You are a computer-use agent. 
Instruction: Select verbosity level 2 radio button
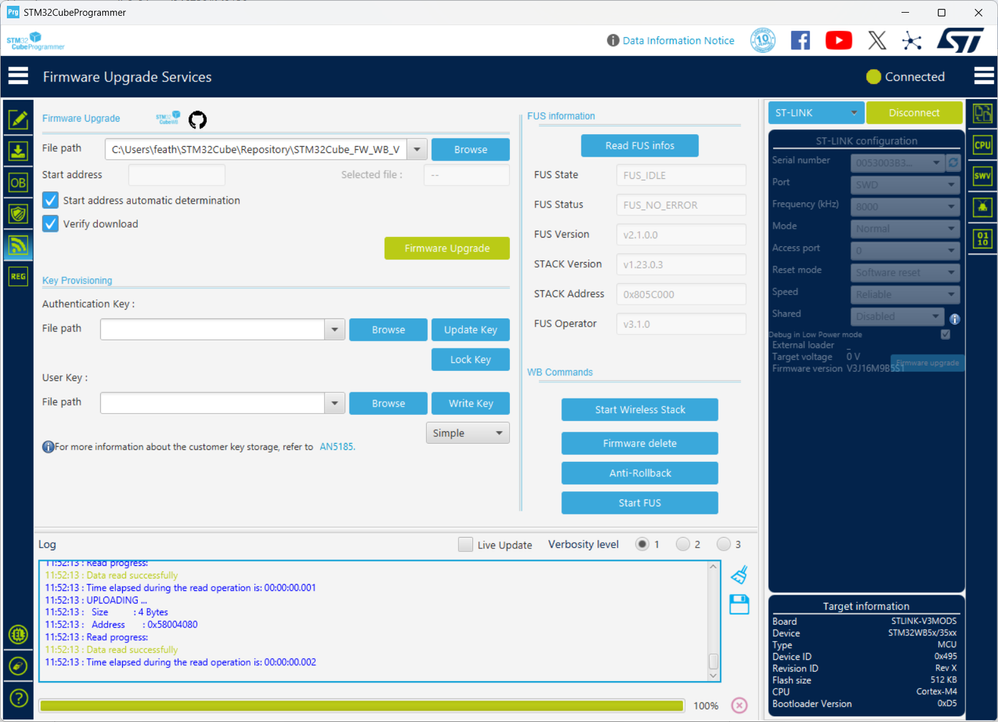(683, 544)
